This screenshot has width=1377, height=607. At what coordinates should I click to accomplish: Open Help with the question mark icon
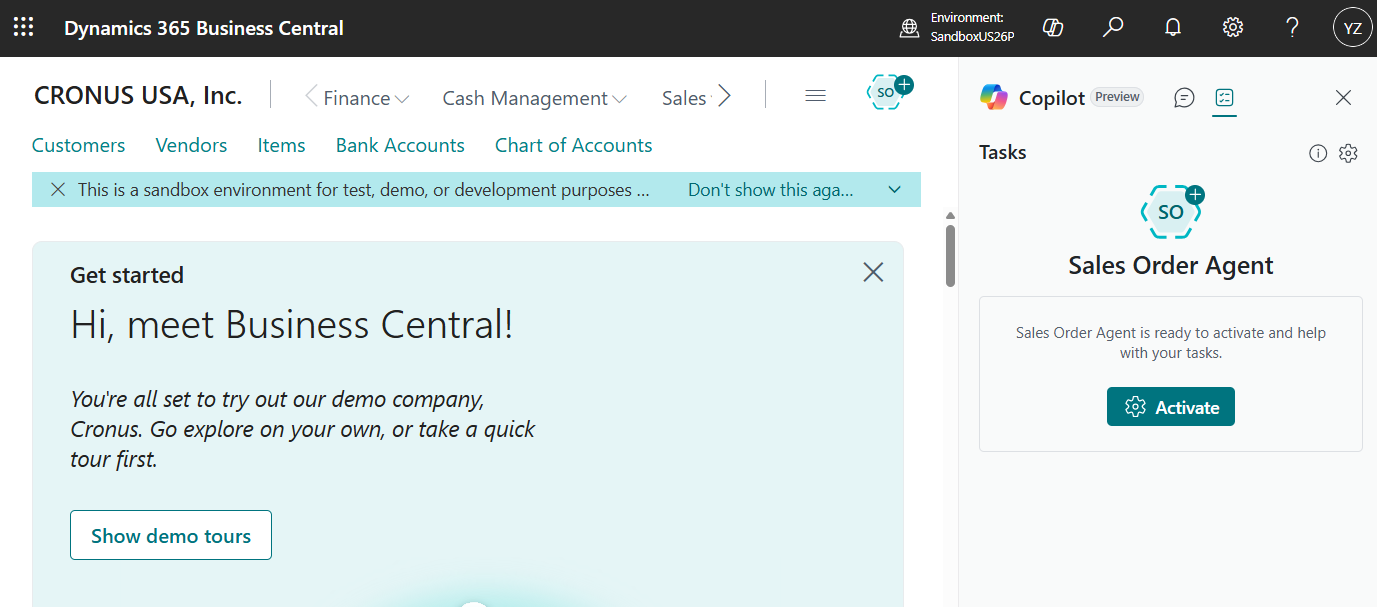1292,27
